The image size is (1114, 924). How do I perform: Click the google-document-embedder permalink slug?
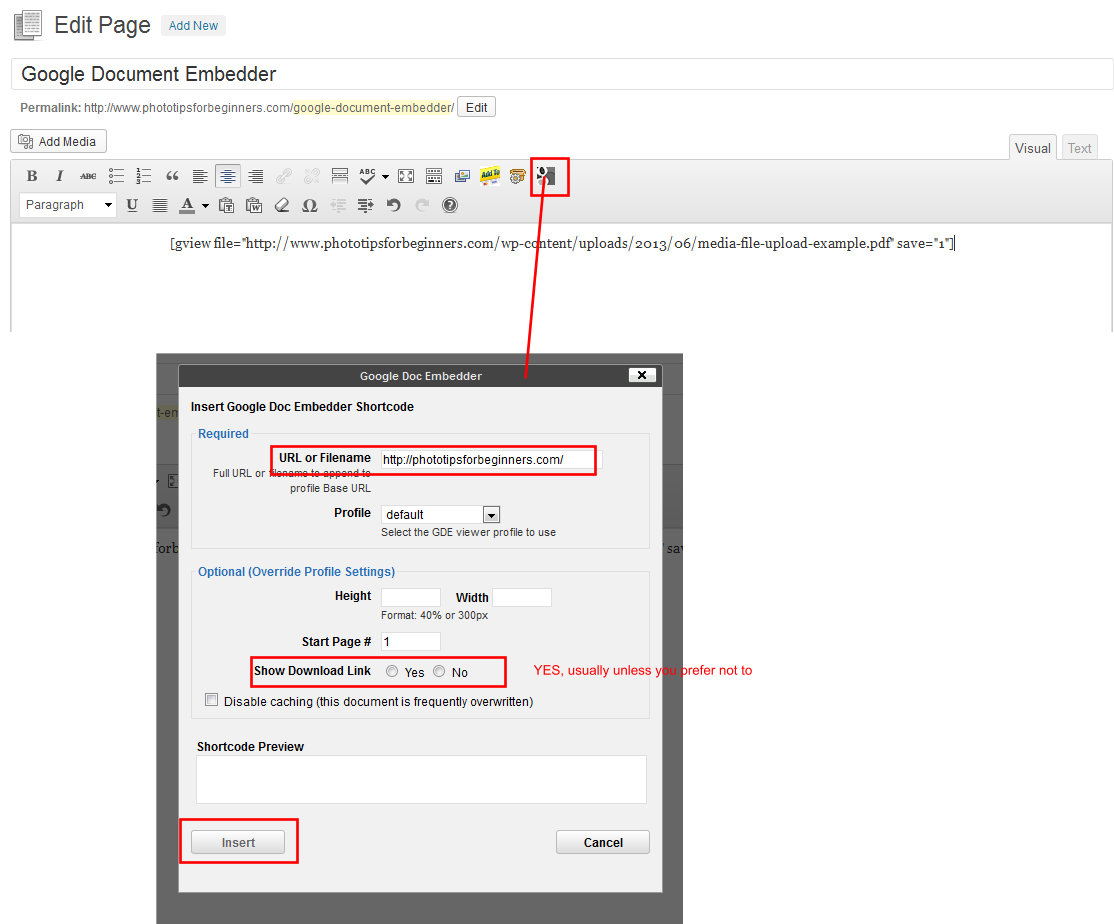pyautogui.click(x=372, y=108)
